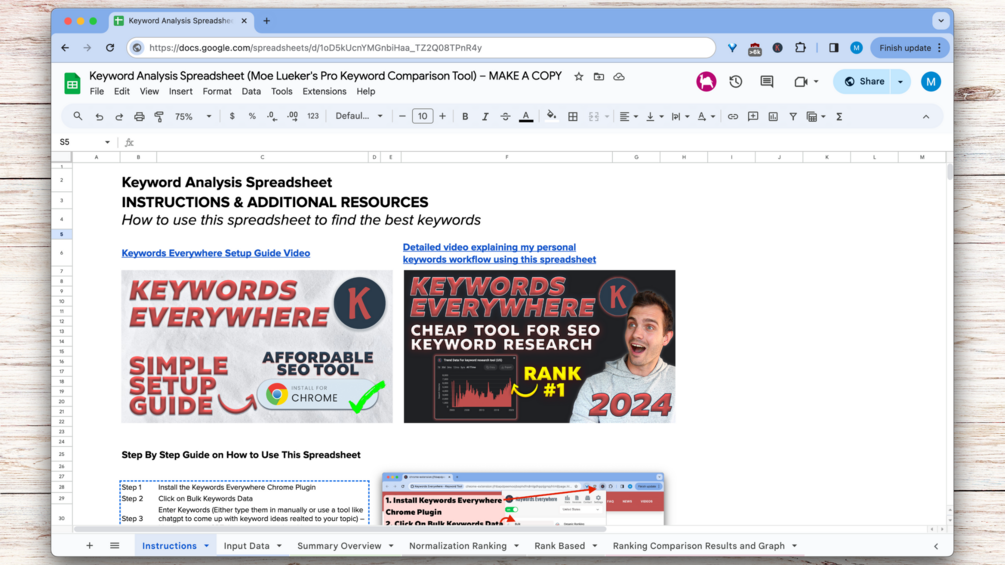Open version history clock icon

click(x=736, y=81)
